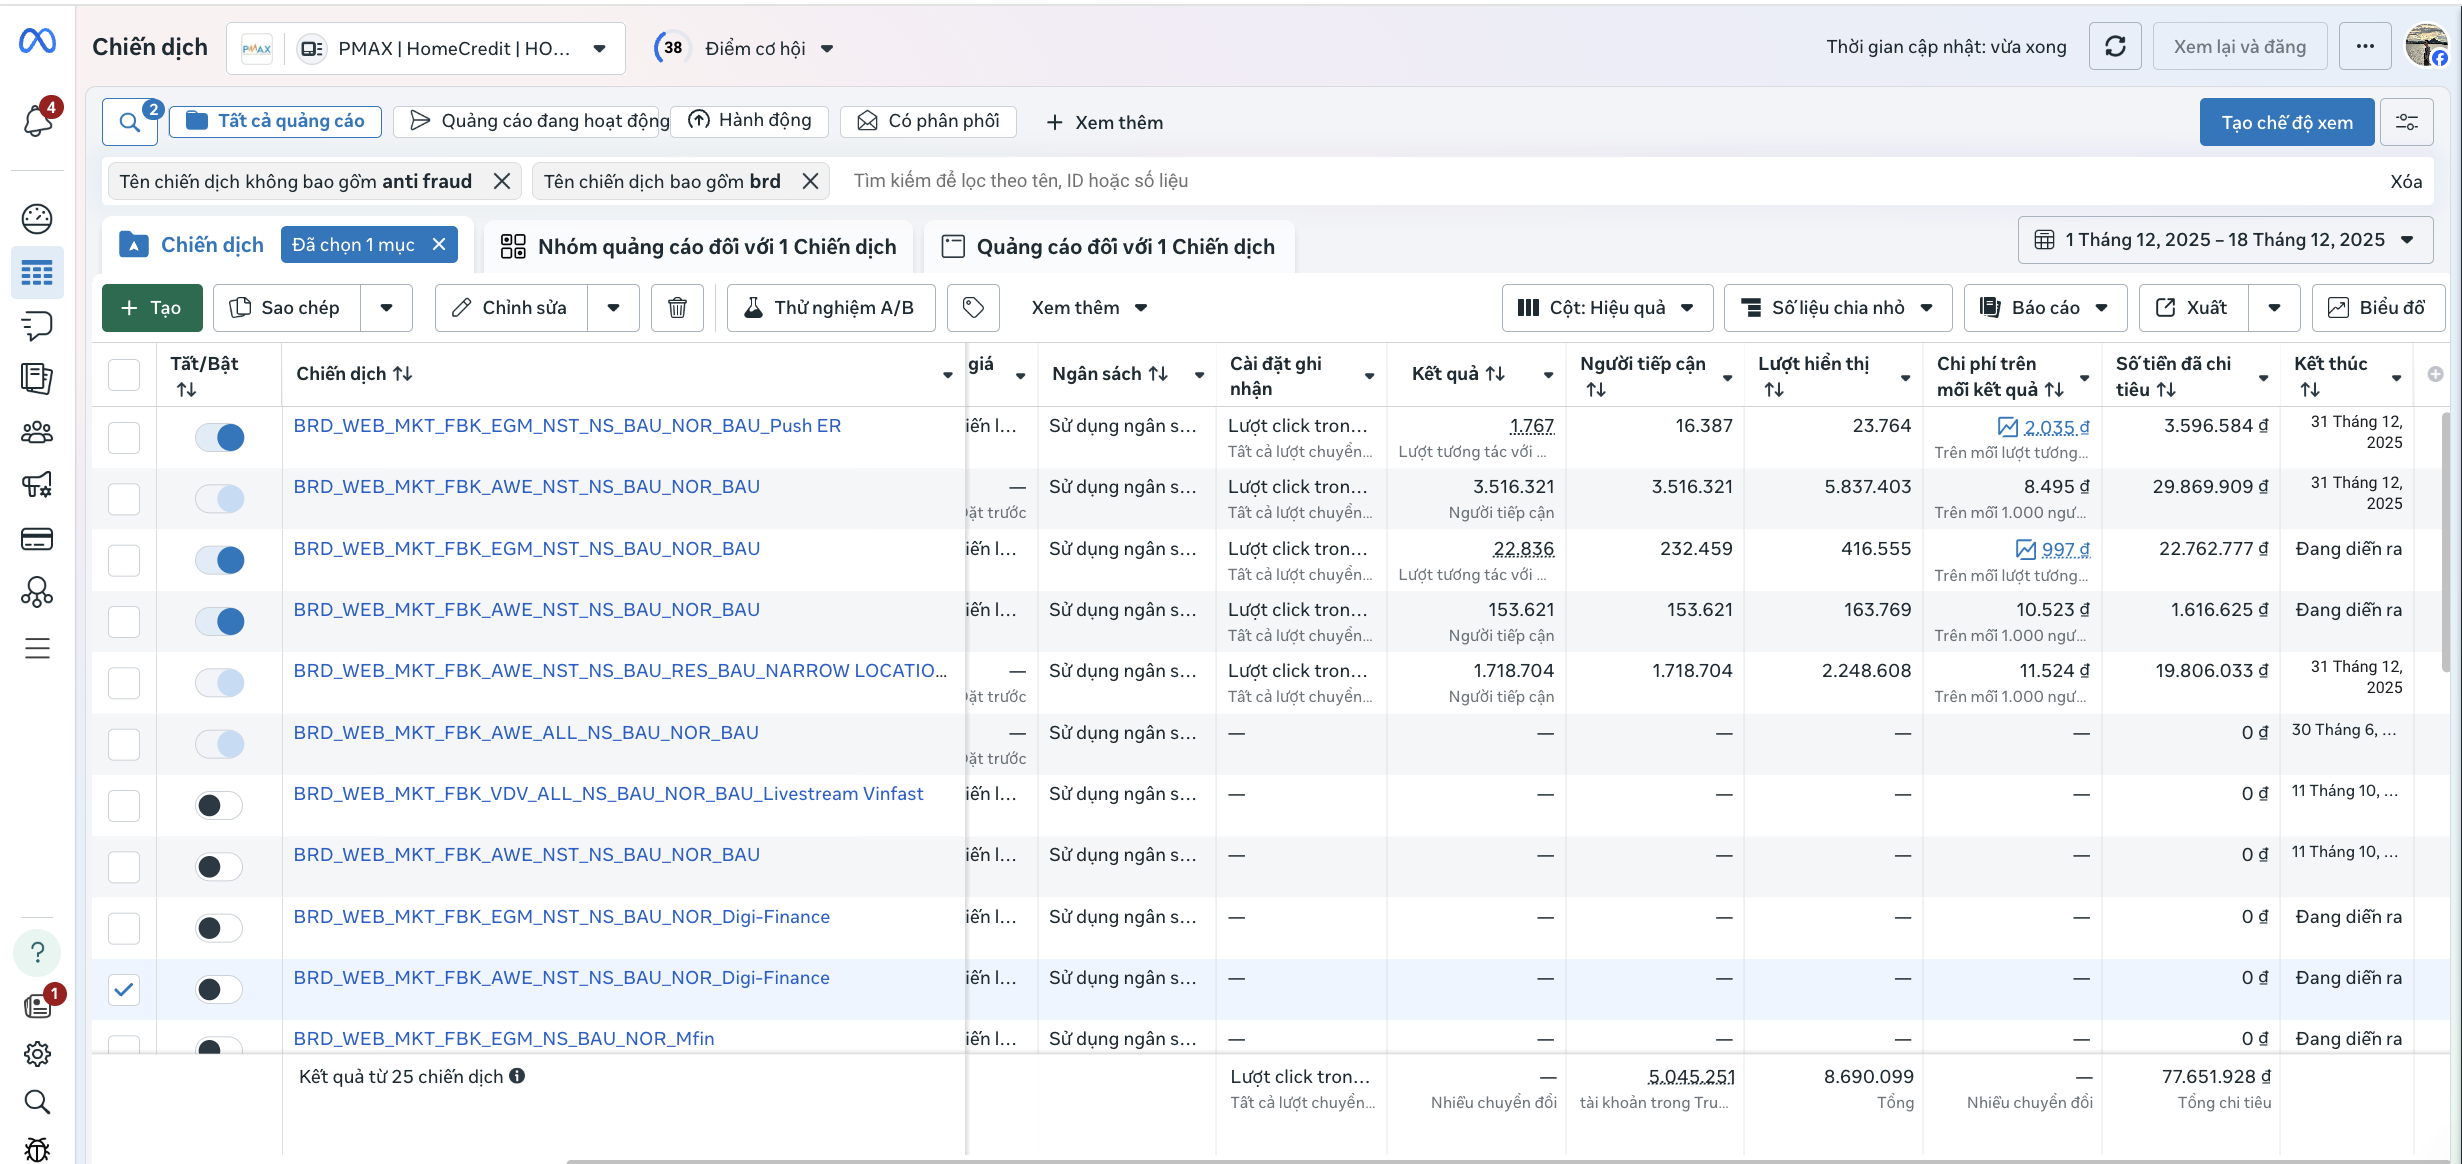Enable the Livestream Vinfast campaign toggle
The height and width of the screenshot is (1164, 2462).
pyautogui.click(x=220, y=805)
